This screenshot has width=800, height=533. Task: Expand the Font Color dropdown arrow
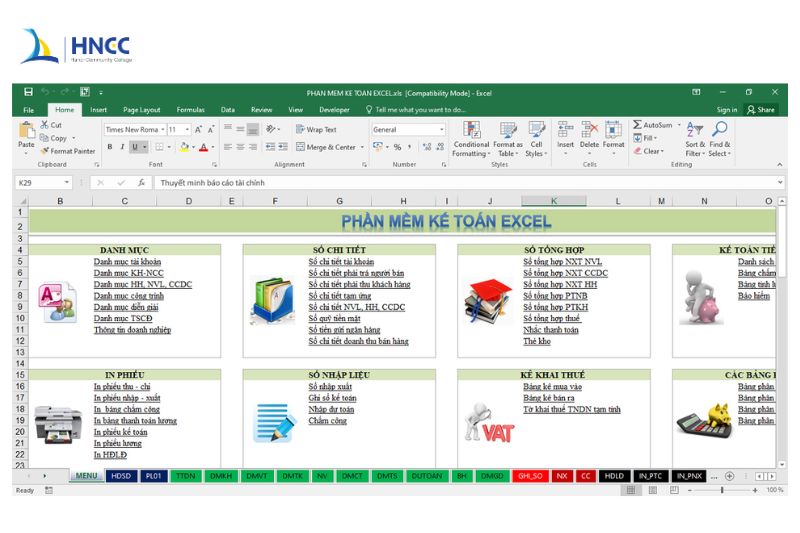pyautogui.click(x=213, y=147)
